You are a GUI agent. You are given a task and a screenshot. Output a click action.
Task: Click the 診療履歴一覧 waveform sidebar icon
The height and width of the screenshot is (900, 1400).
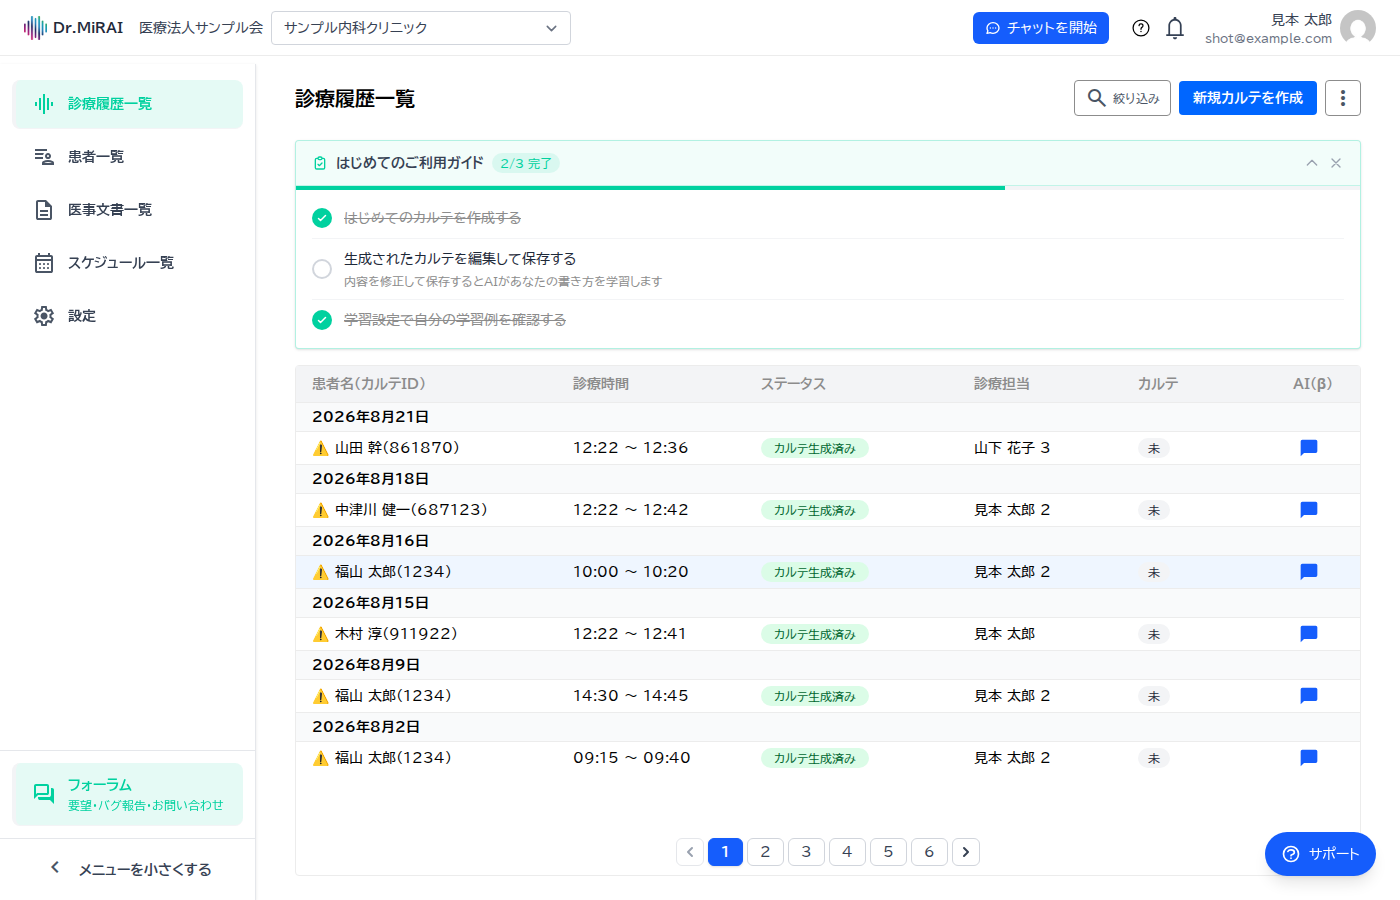44,104
